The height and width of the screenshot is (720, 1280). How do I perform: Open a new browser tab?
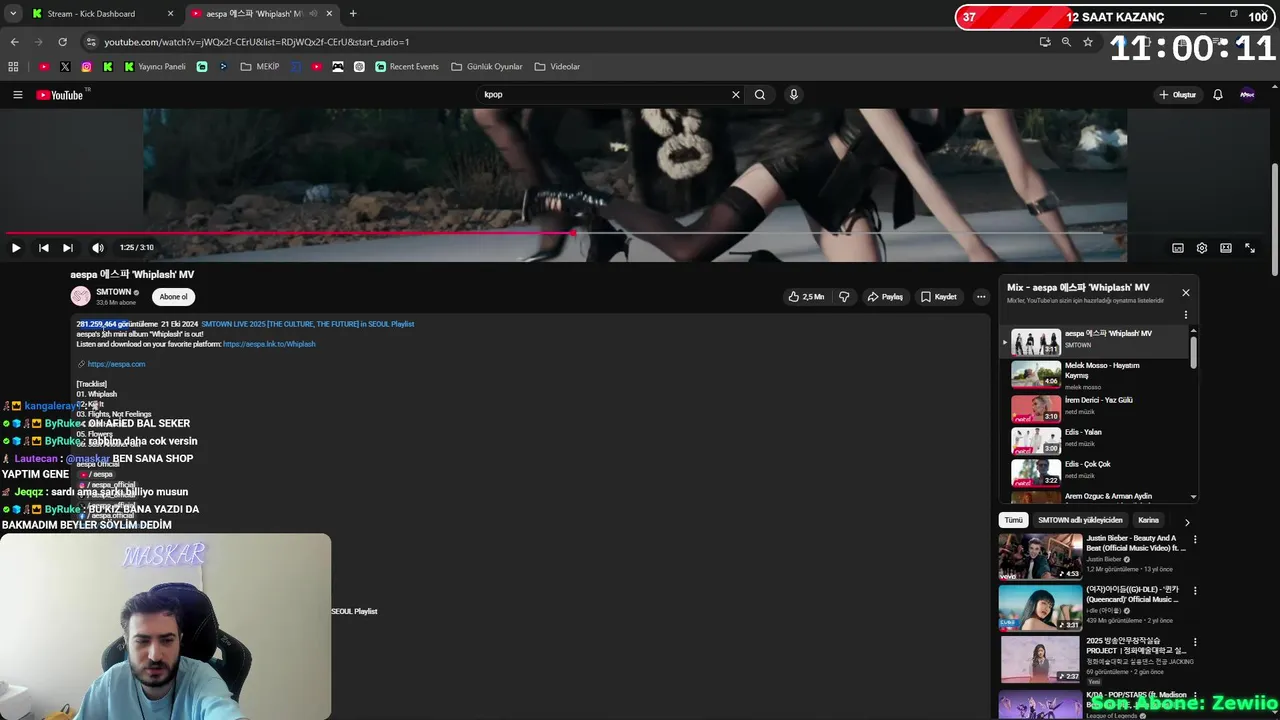coord(353,14)
